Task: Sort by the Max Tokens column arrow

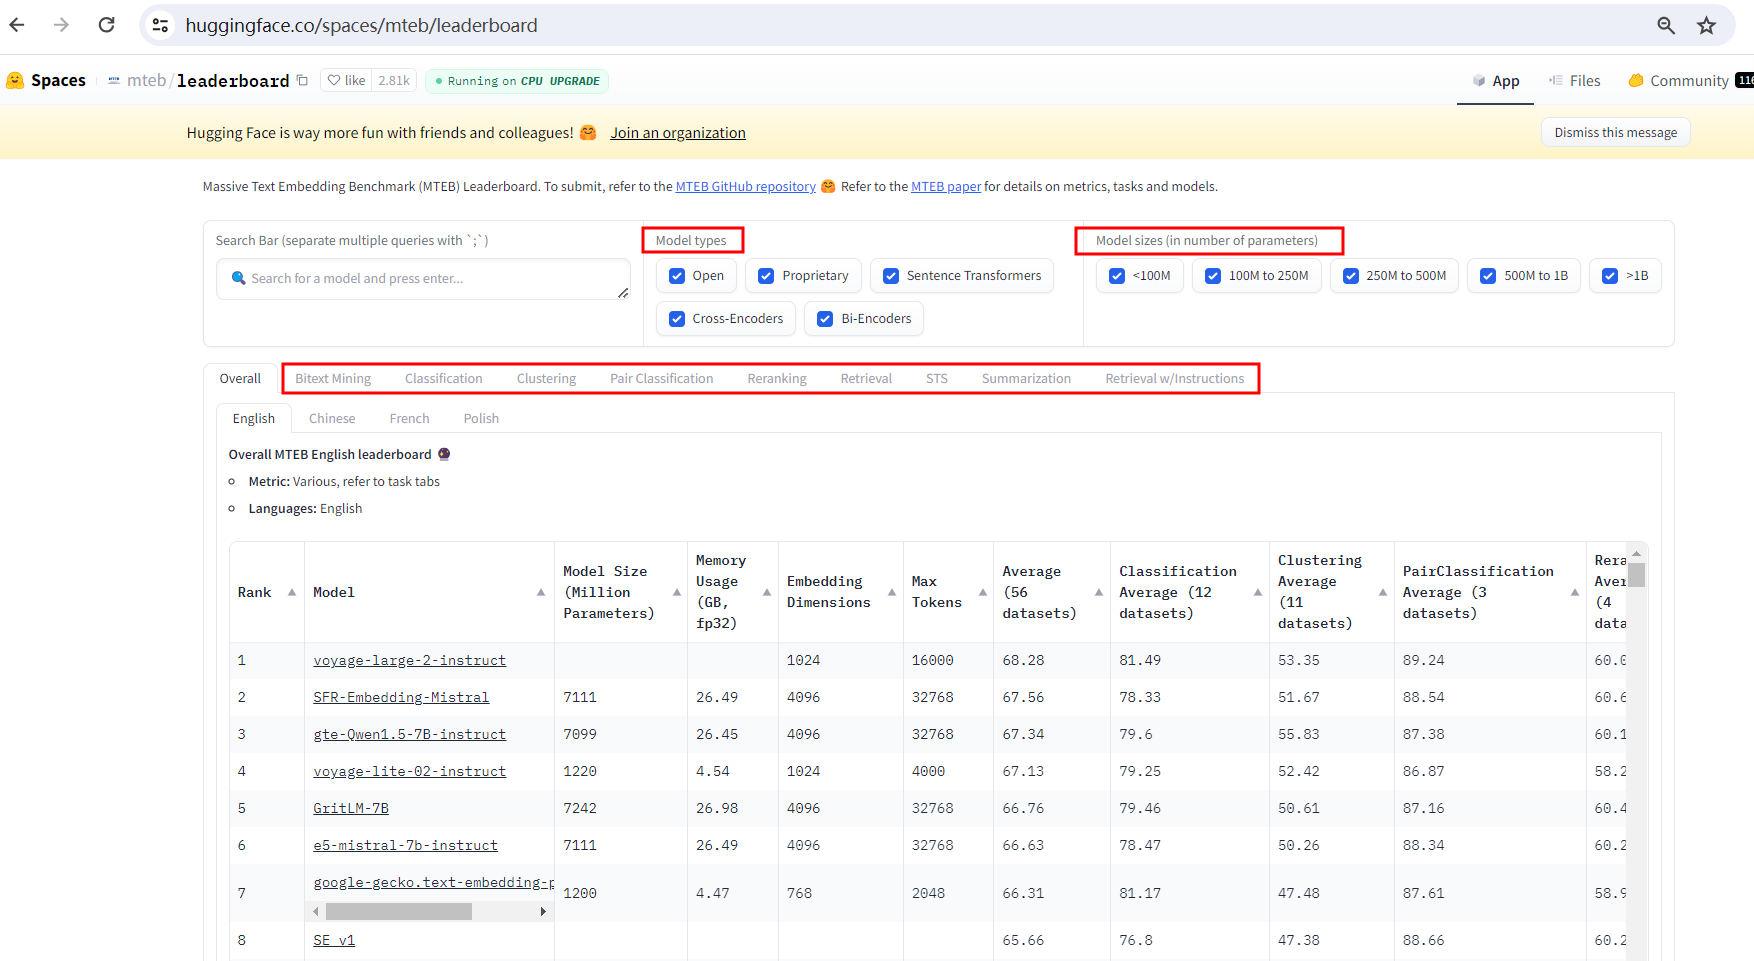Action: (x=983, y=592)
